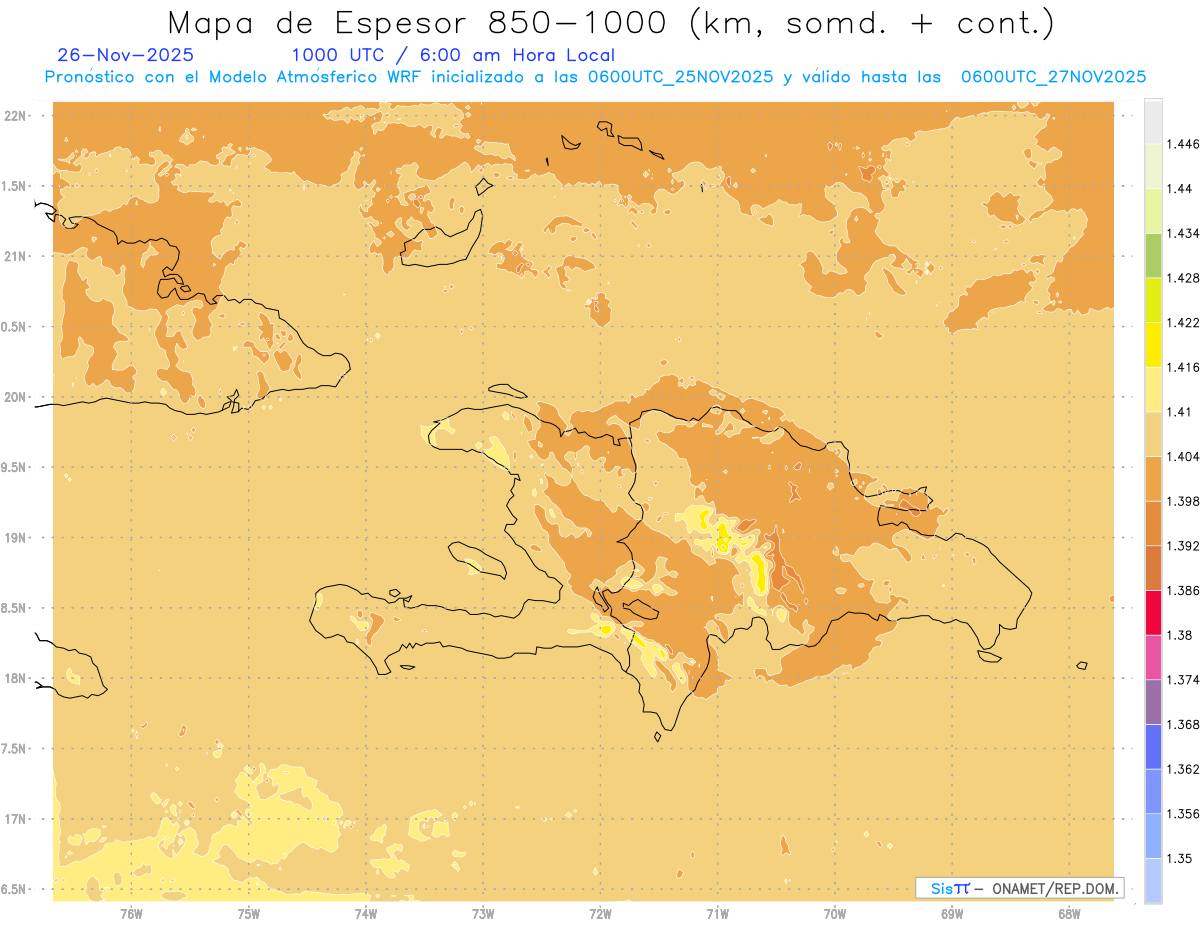Click the longitude label "69W"

(952, 914)
